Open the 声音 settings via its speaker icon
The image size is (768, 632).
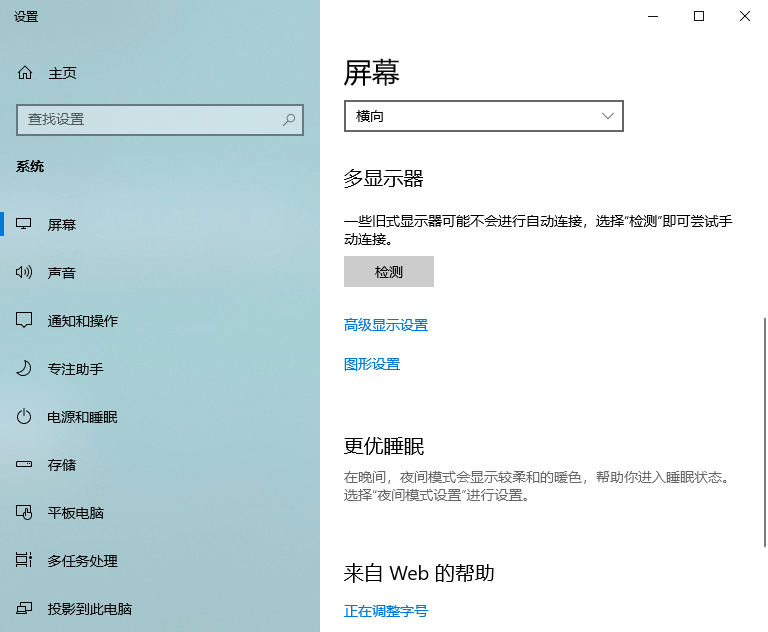tap(25, 273)
